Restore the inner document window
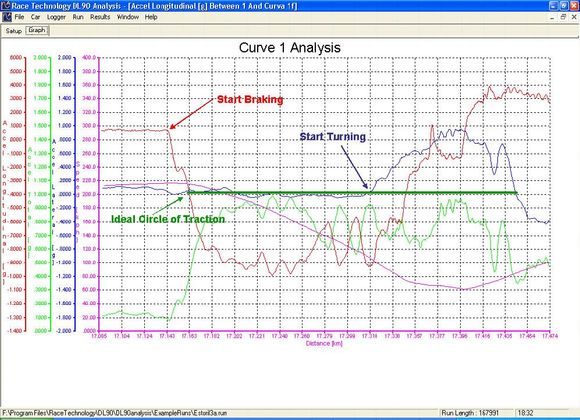580x420 pixels. (x=563, y=17)
